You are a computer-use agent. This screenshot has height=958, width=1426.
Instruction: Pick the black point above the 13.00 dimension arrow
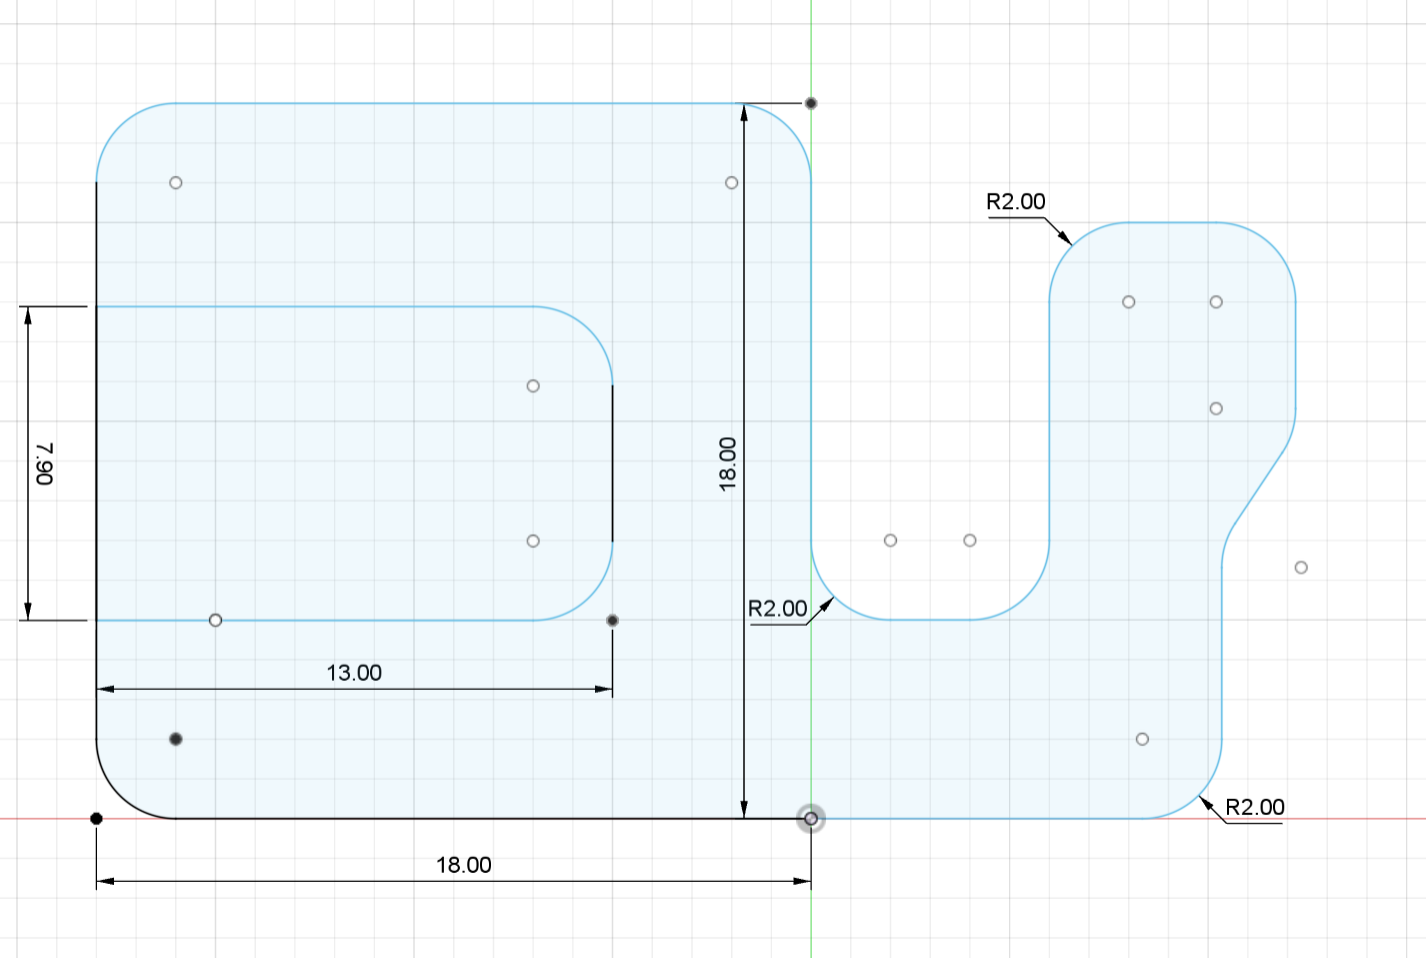point(613,620)
